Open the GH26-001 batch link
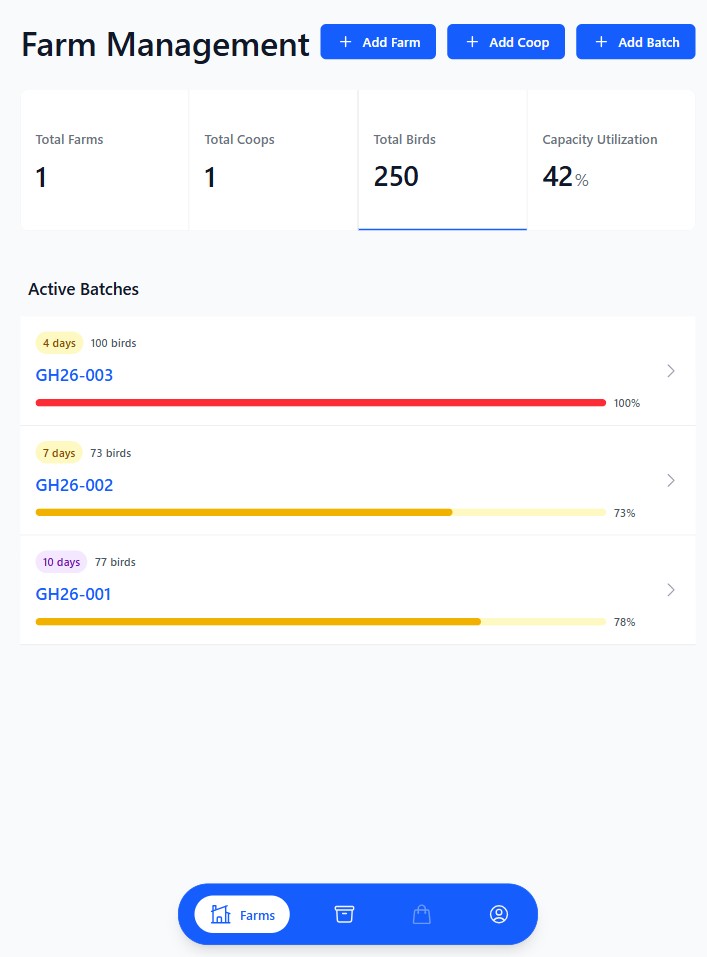 pyautogui.click(x=73, y=594)
